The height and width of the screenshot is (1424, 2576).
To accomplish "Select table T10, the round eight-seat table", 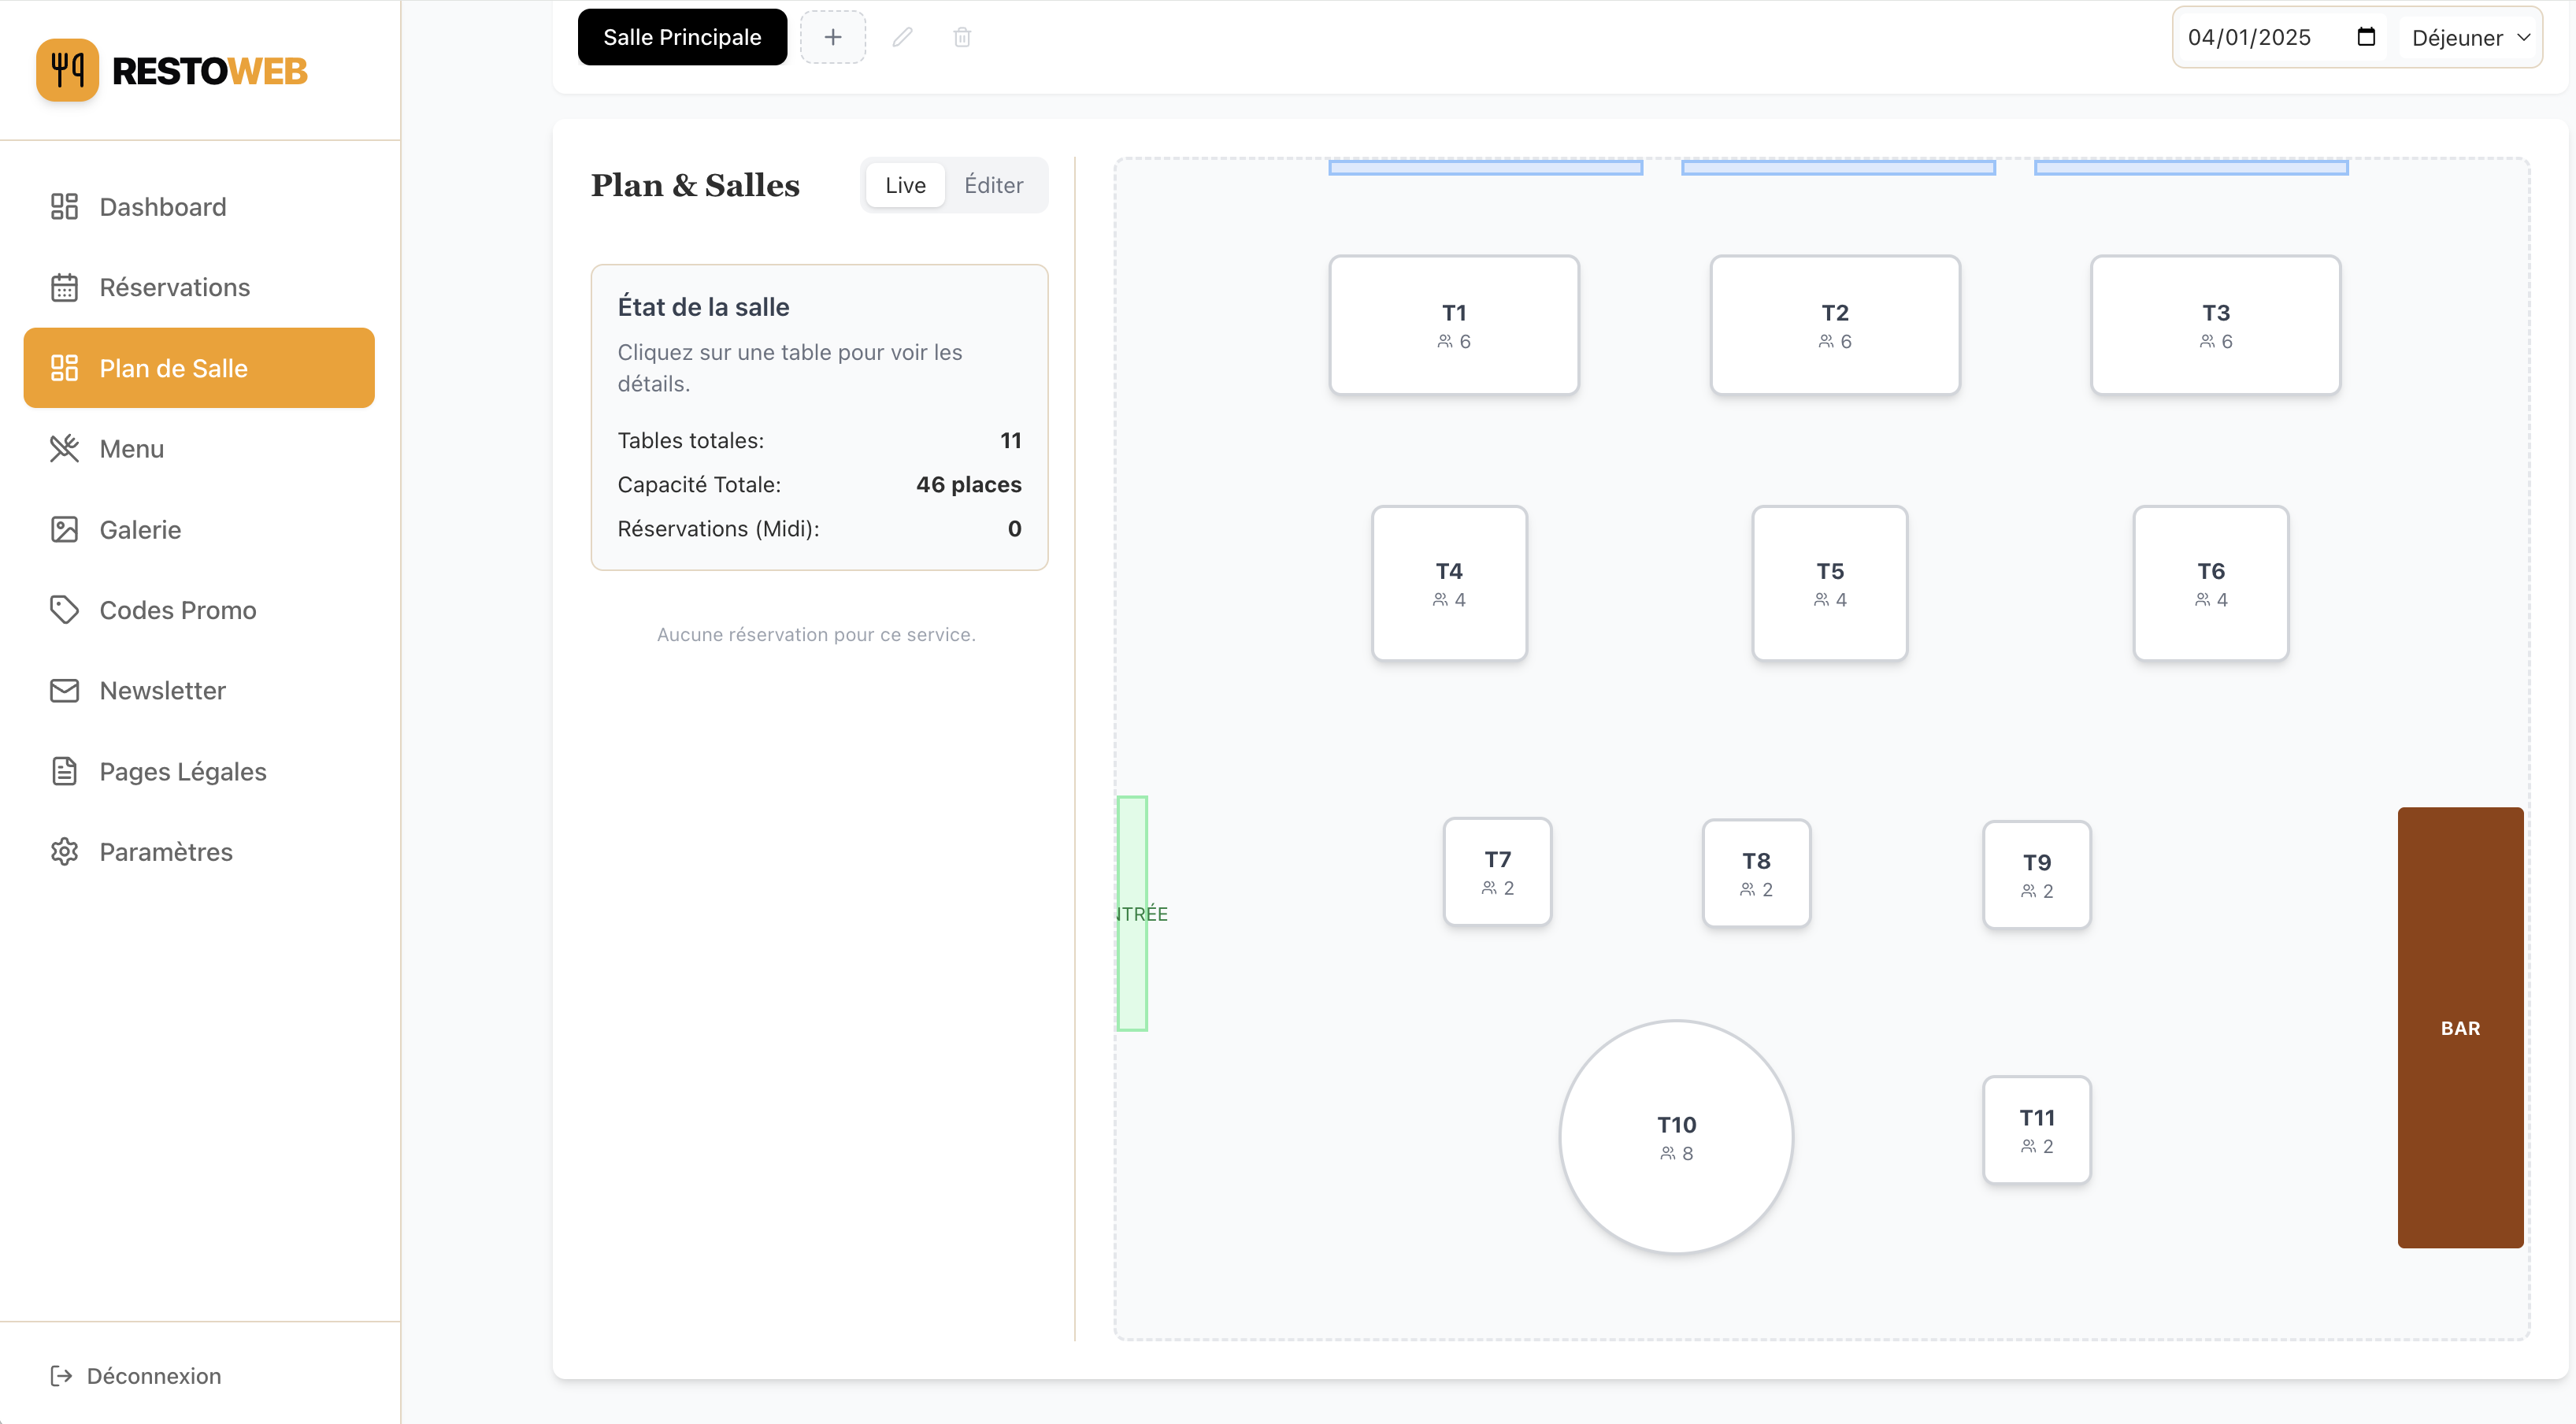I will 1675,1137.
